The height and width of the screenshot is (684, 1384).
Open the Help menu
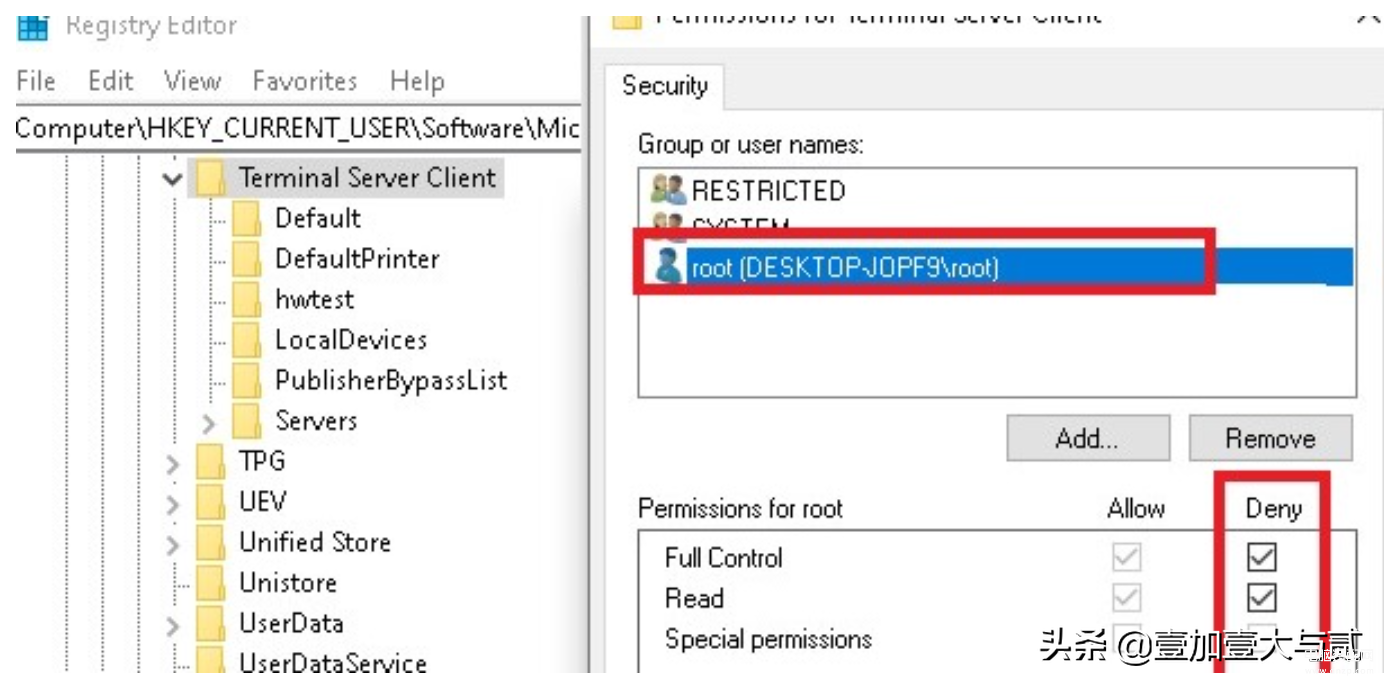(x=417, y=81)
